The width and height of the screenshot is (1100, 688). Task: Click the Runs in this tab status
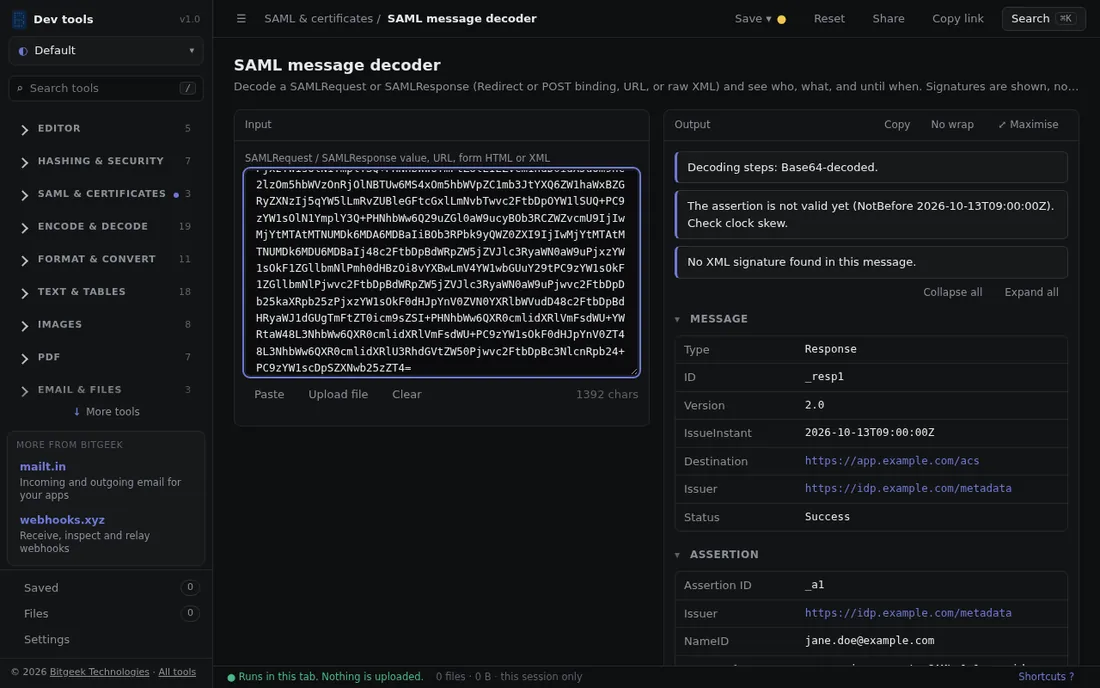325,677
